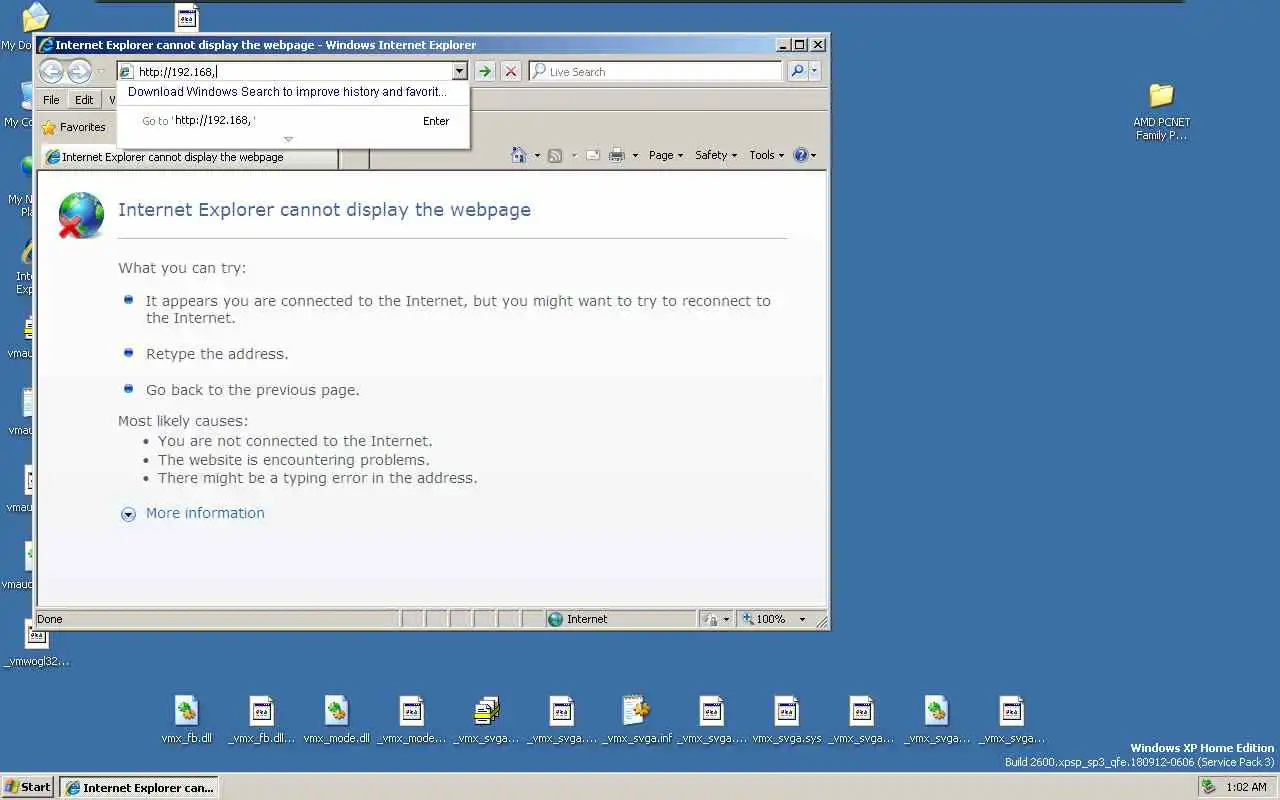Click the 'More information' link
Viewport: 1280px width, 800px height.
click(205, 513)
